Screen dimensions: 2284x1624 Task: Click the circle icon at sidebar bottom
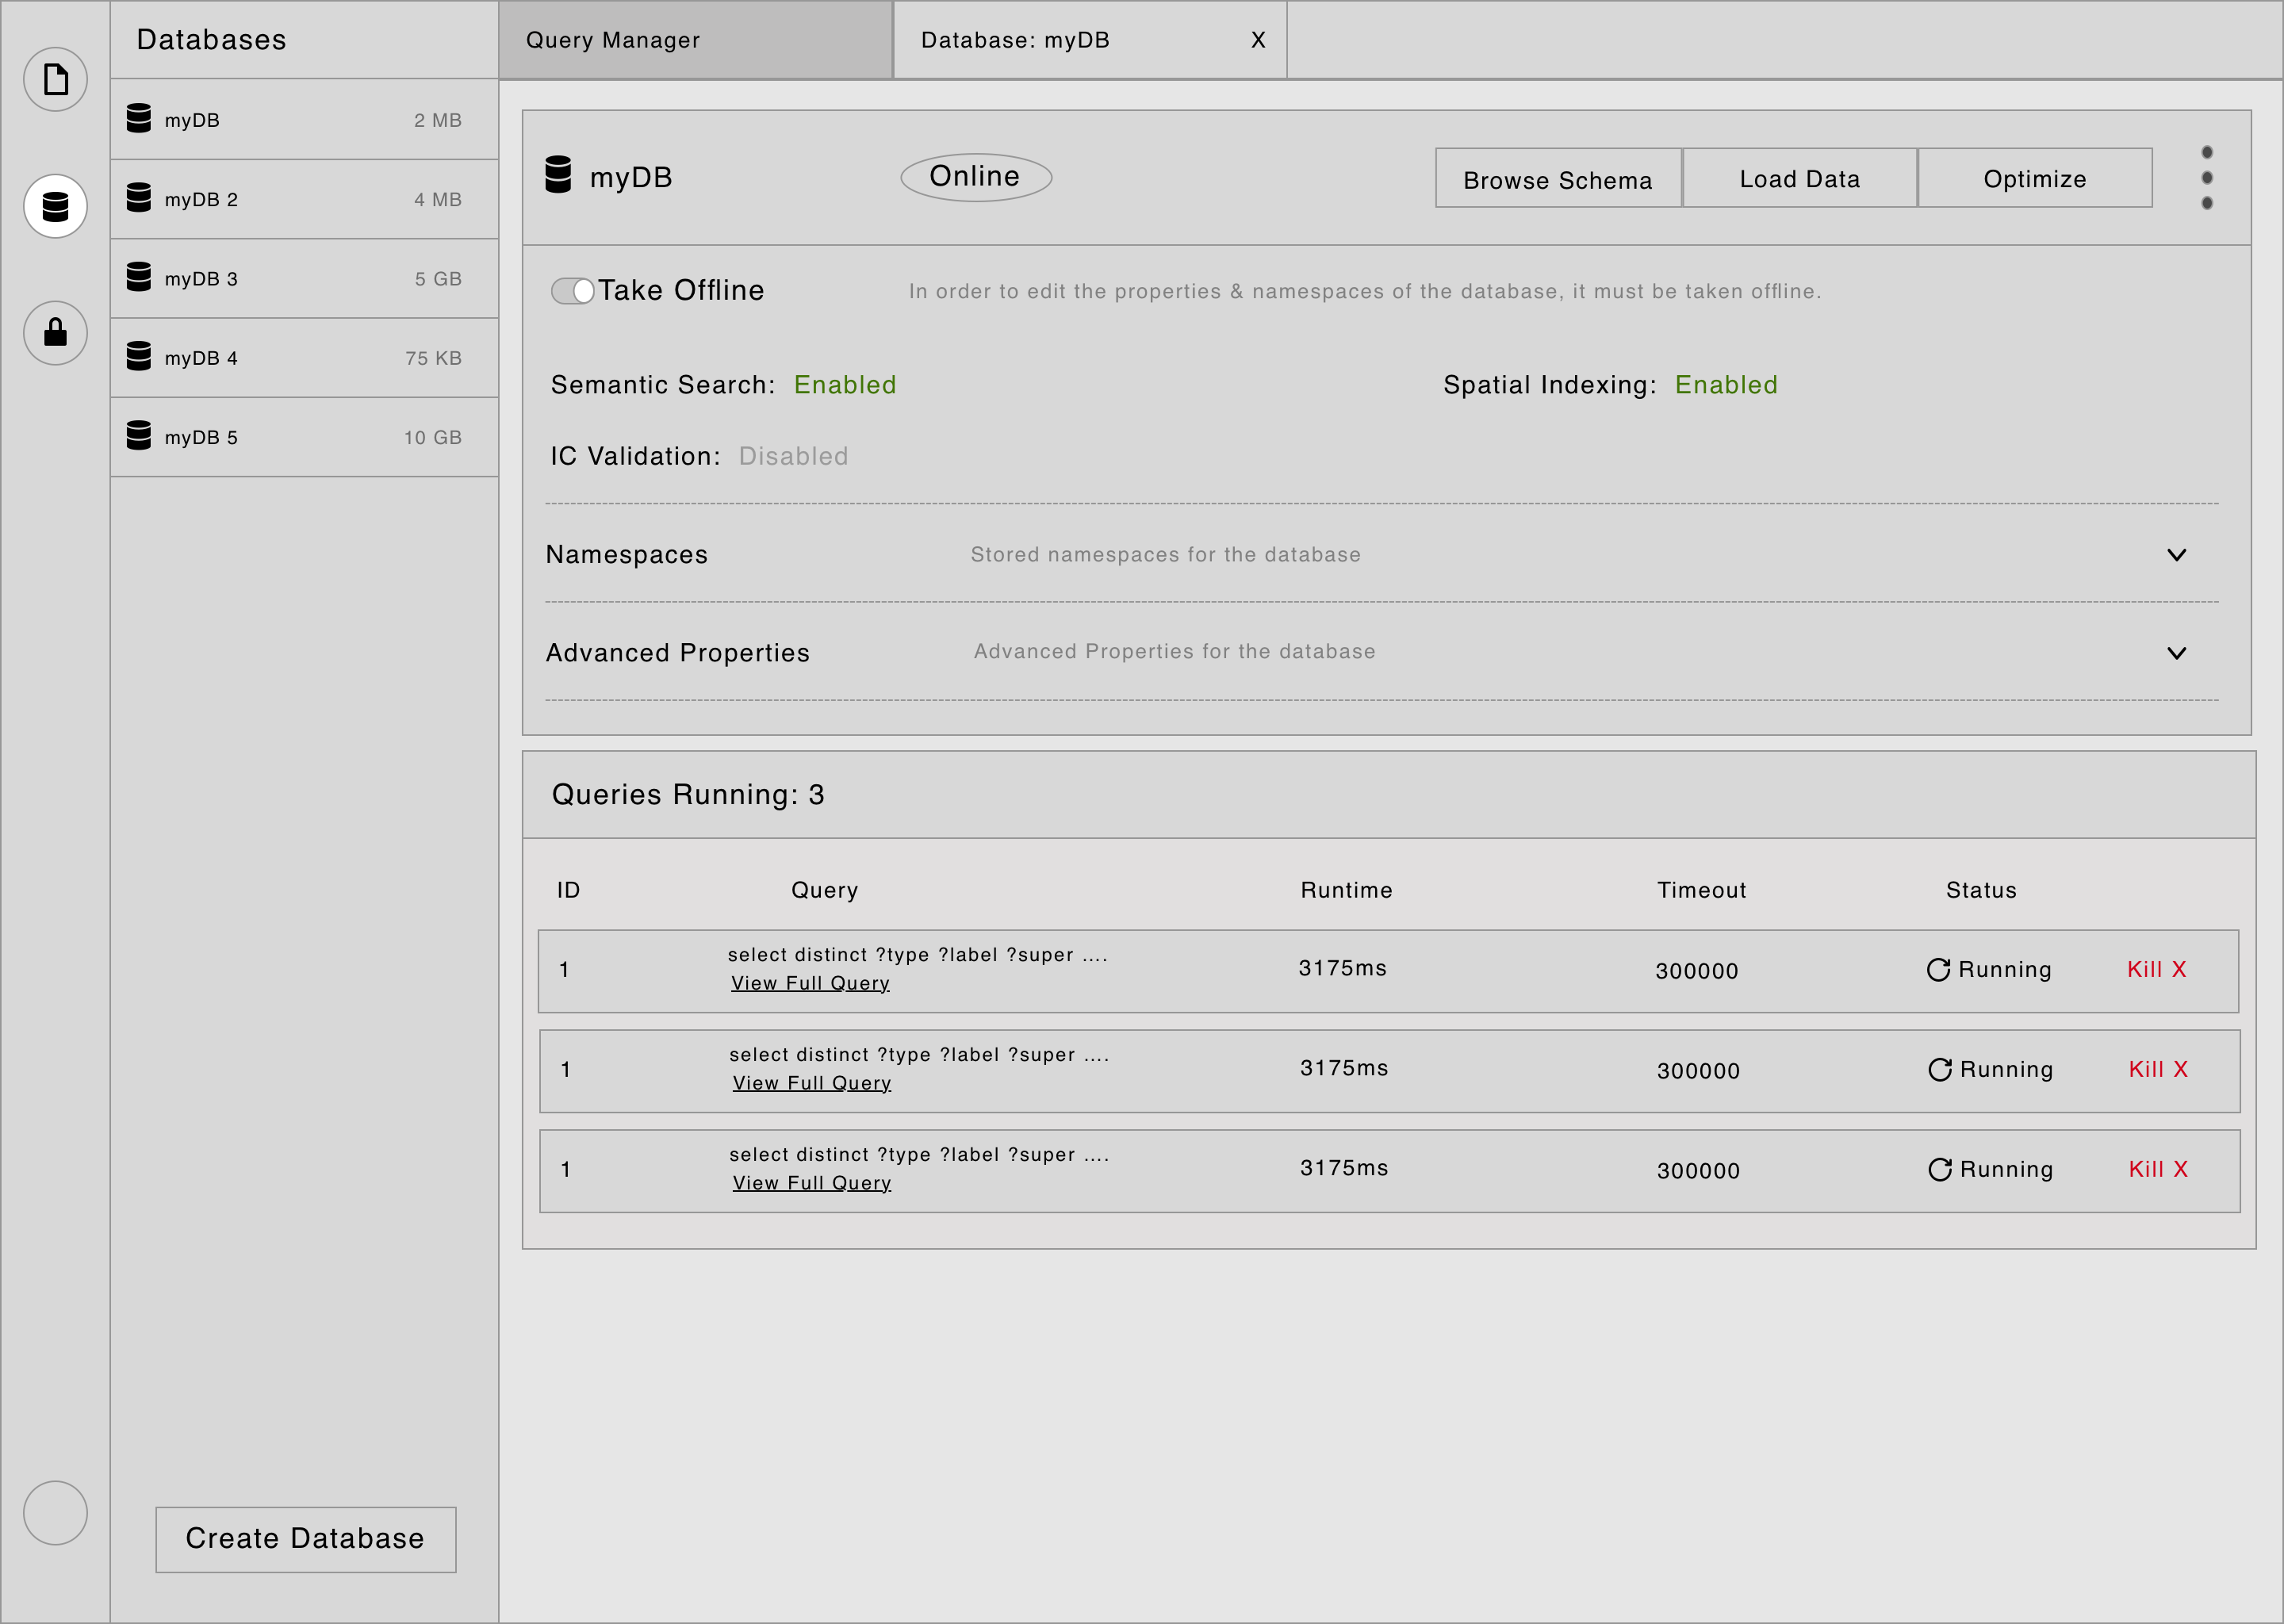pyautogui.click(x=55, y=1513)
